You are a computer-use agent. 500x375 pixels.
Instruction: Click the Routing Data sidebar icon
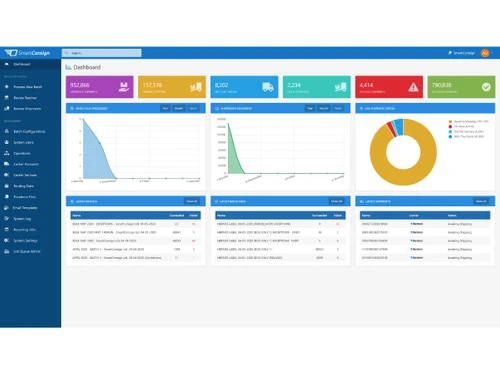point(6,186)
